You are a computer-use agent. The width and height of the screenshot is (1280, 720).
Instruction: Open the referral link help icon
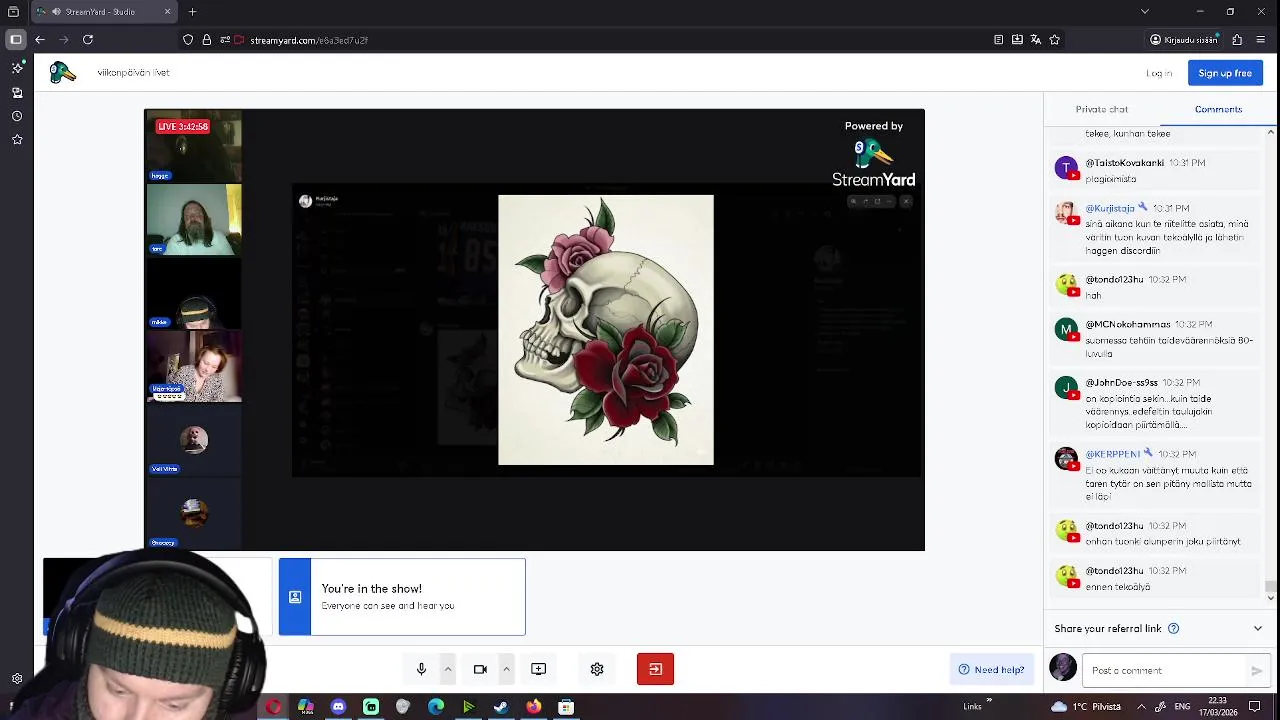[1174, 628]
